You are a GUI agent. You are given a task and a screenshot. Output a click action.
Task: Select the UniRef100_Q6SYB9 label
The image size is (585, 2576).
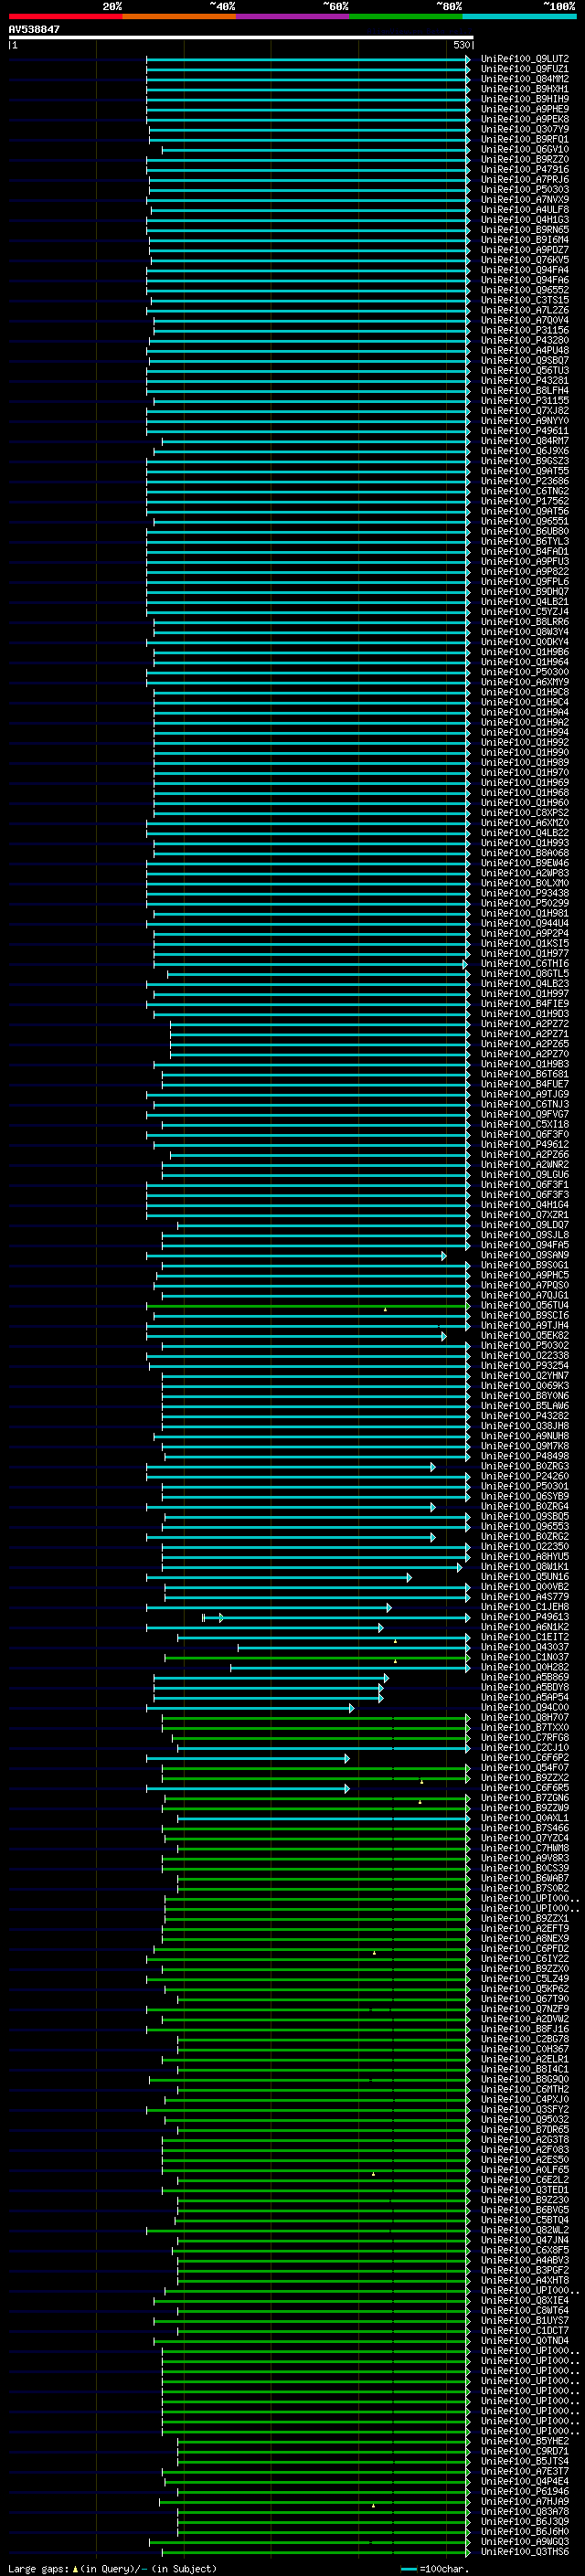coord(525,1496)
